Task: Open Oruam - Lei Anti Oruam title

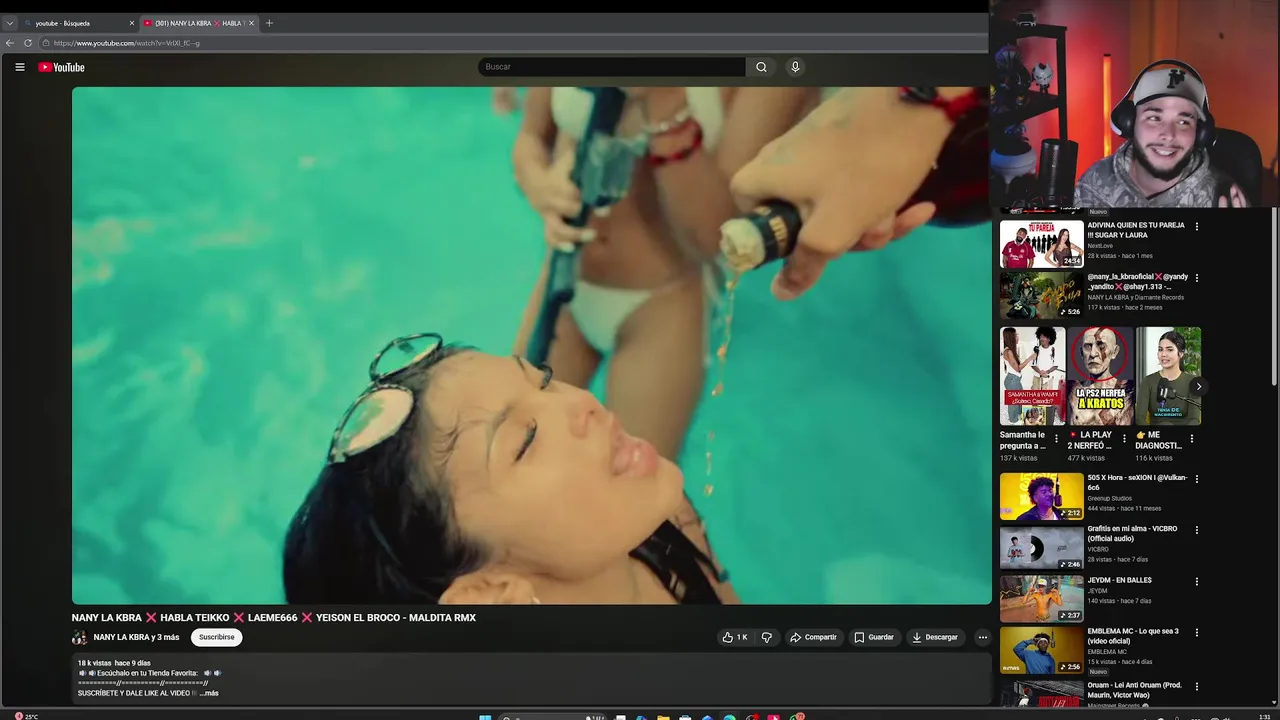Action: click(1134, 690)
